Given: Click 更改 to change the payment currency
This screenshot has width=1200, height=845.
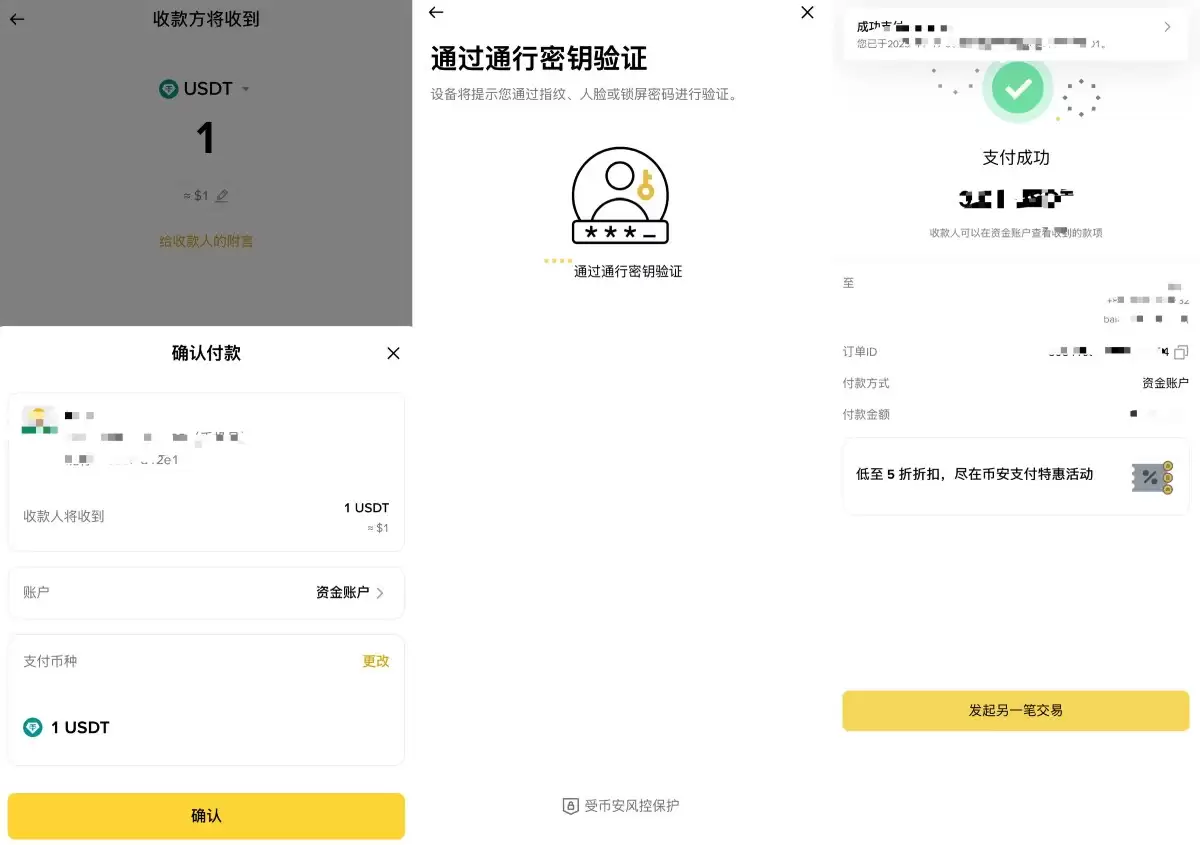Looking at the screenshot, I should [x=375, y=661].
